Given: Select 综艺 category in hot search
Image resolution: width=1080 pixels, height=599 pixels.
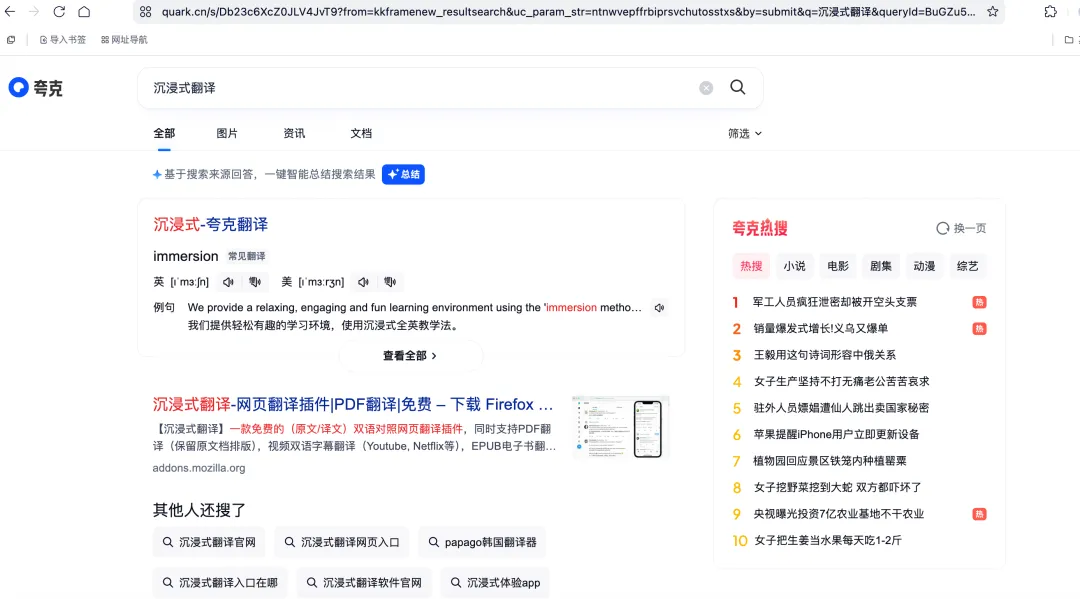Looking at the screenshot, I should pyautogui.click(x=968, y=266).
